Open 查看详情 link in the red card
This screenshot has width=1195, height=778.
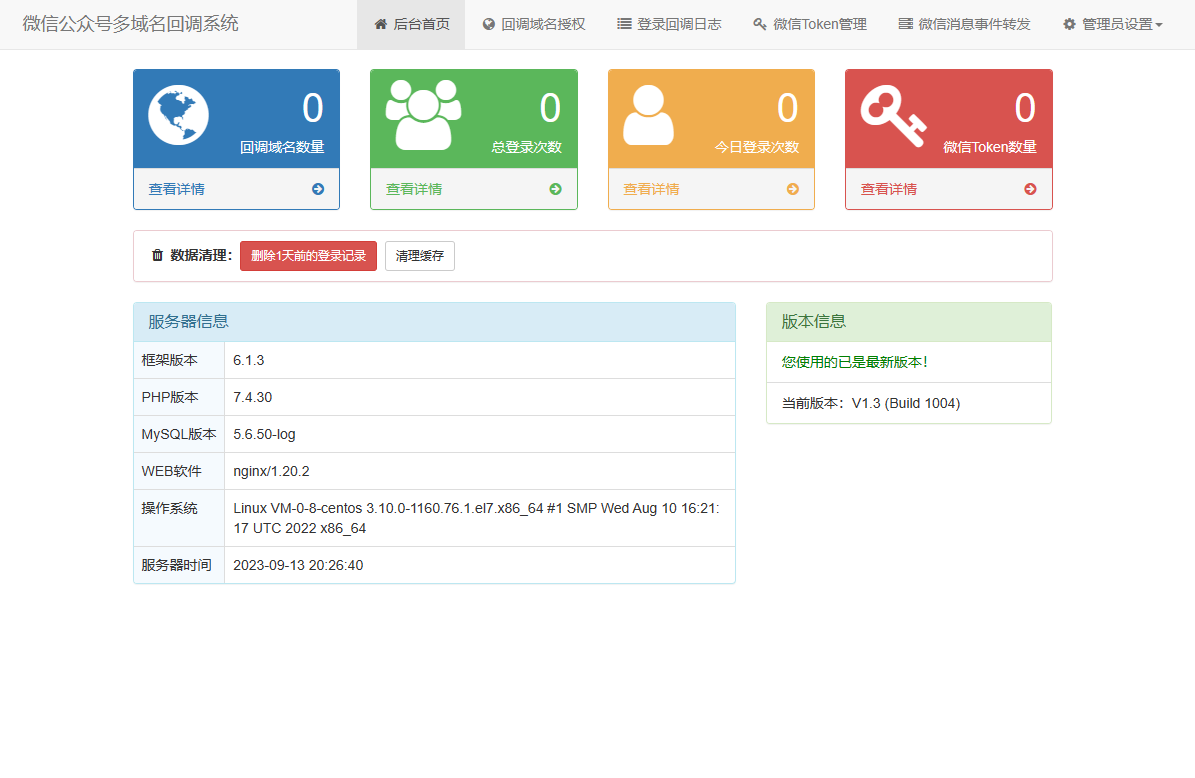click(889, 189)
